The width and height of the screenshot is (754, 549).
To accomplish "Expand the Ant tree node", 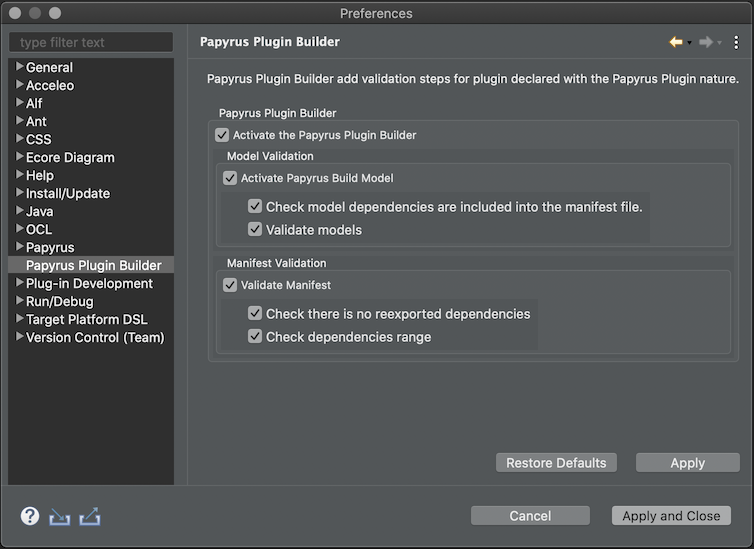I will click(x=20, y=121).
